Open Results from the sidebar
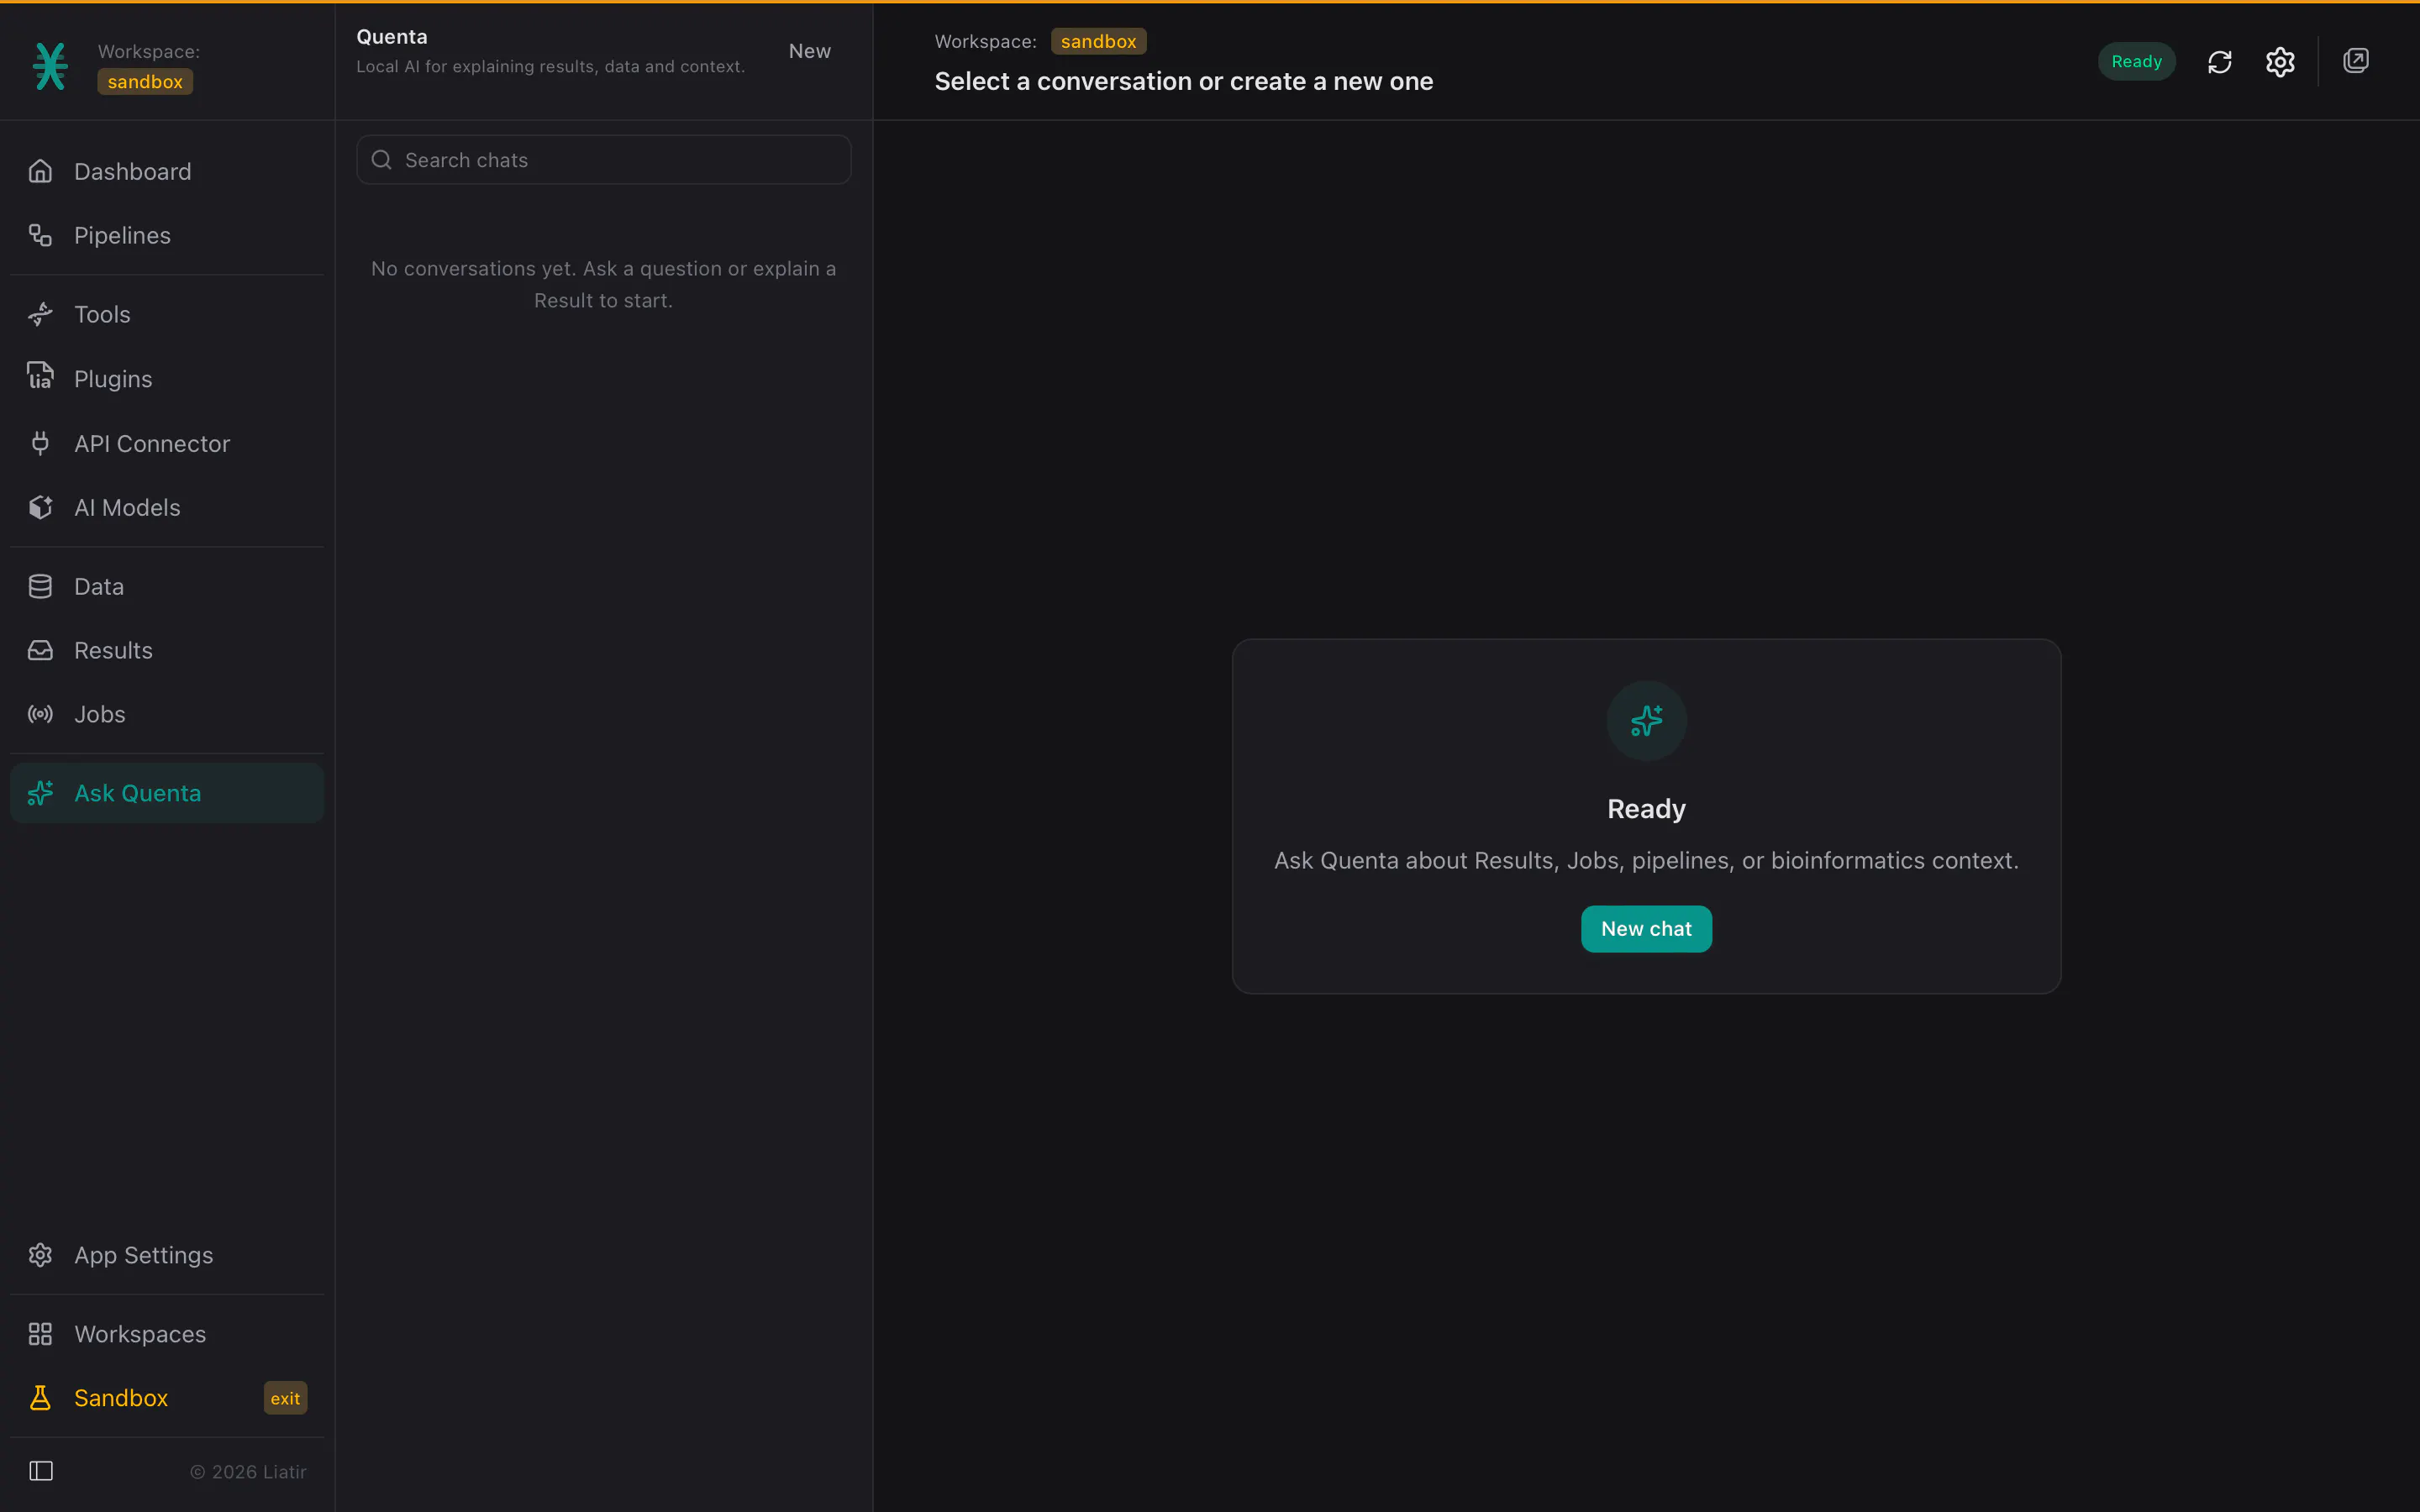 click(x=166, y=650)
